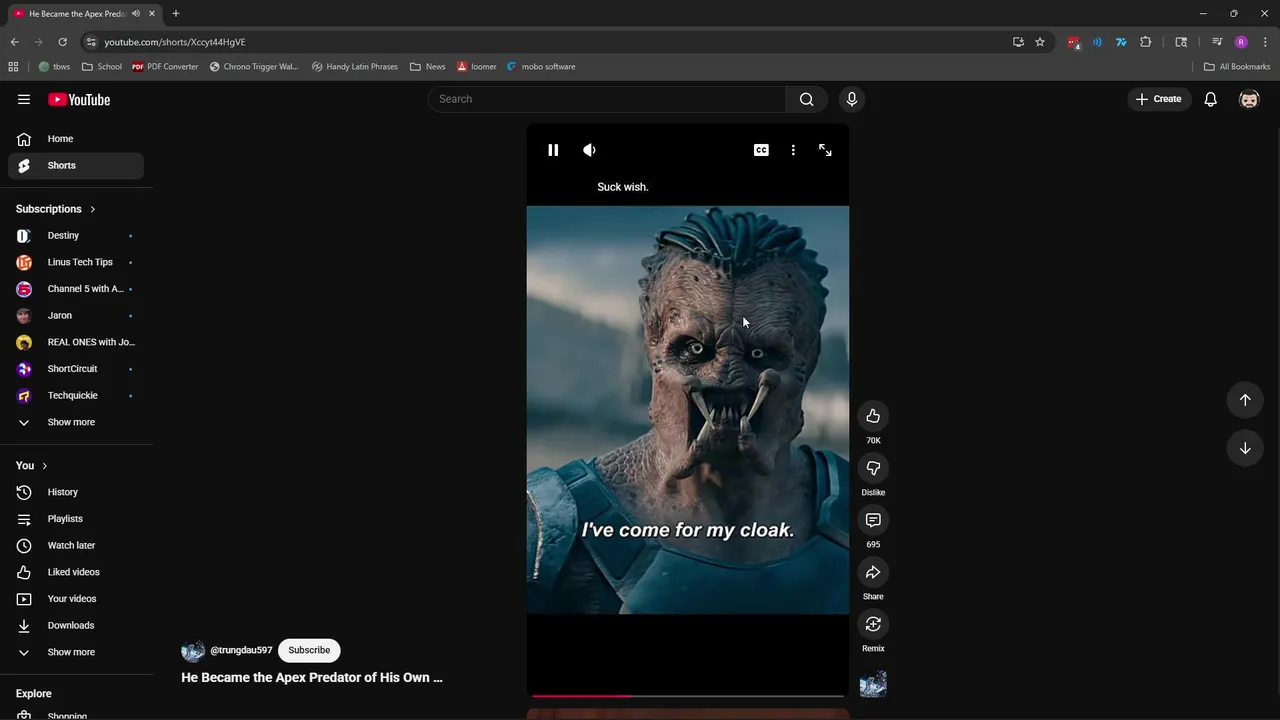
Task: Open Downloads in sidebar
Action: coord(76,625)
